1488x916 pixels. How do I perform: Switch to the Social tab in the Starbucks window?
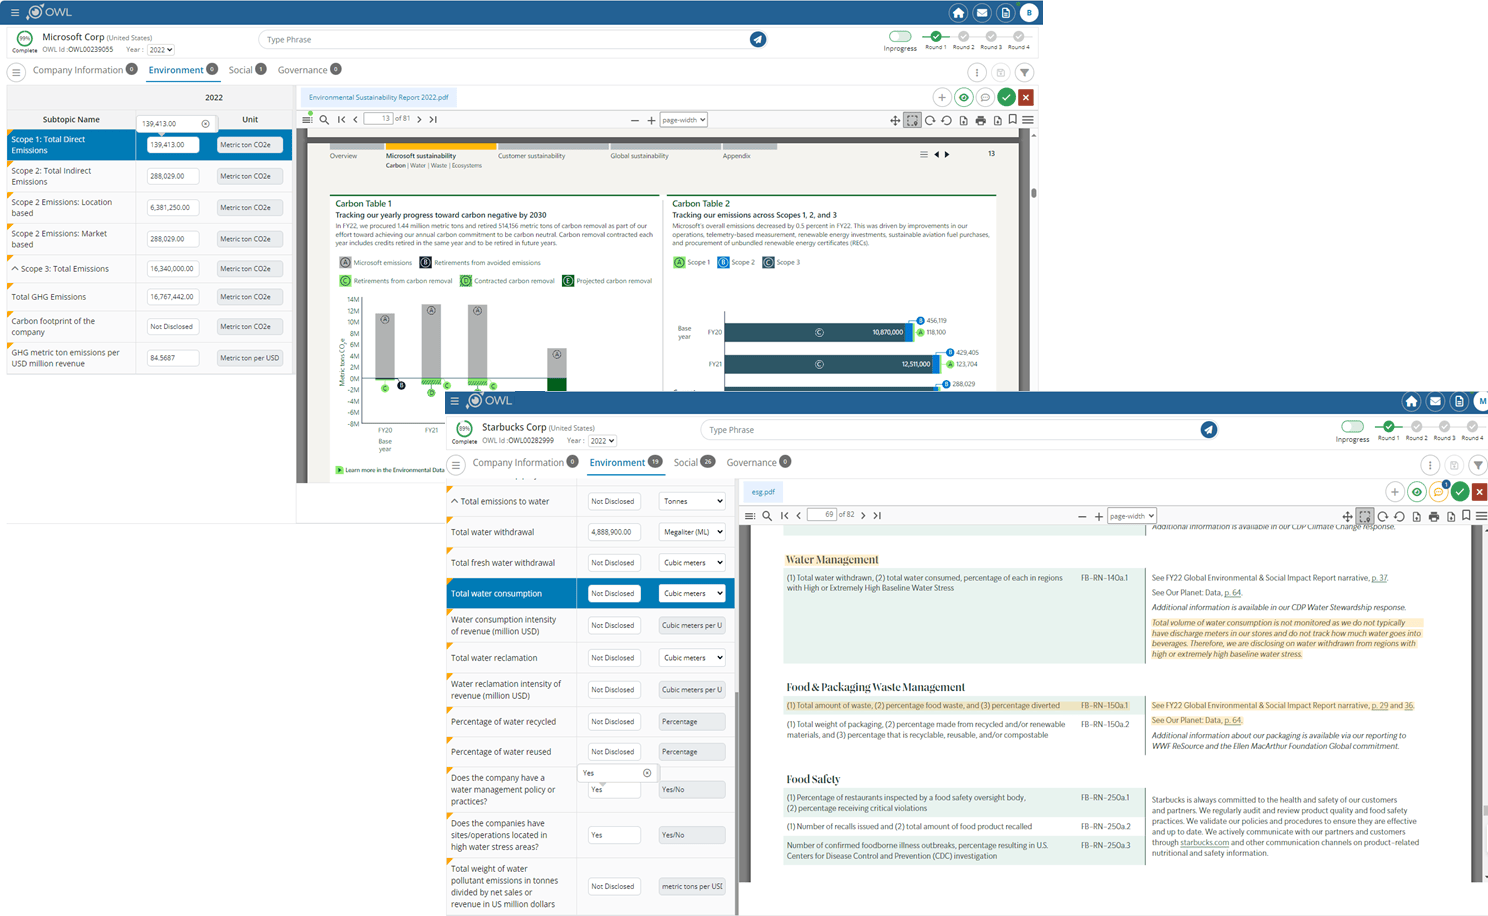pos(686,462)
